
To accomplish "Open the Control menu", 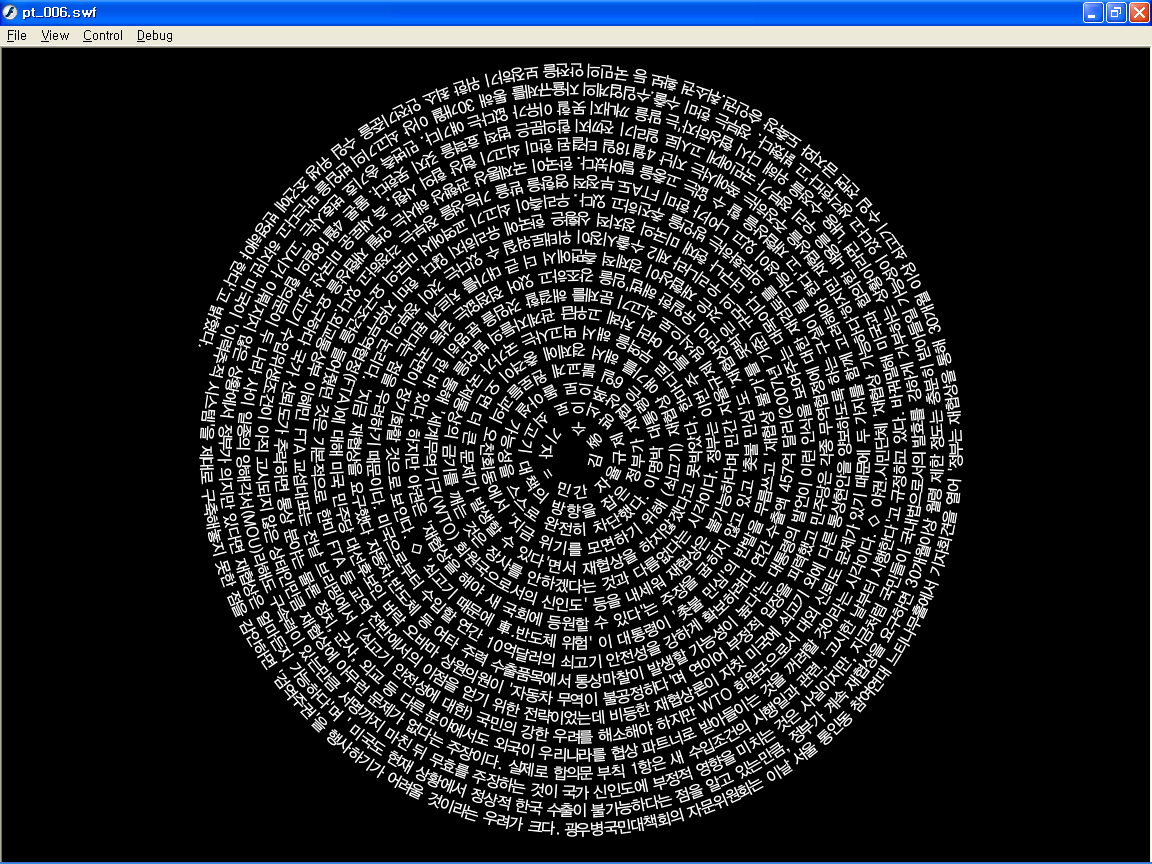I will pyautogui.click(x=101, y=35).
